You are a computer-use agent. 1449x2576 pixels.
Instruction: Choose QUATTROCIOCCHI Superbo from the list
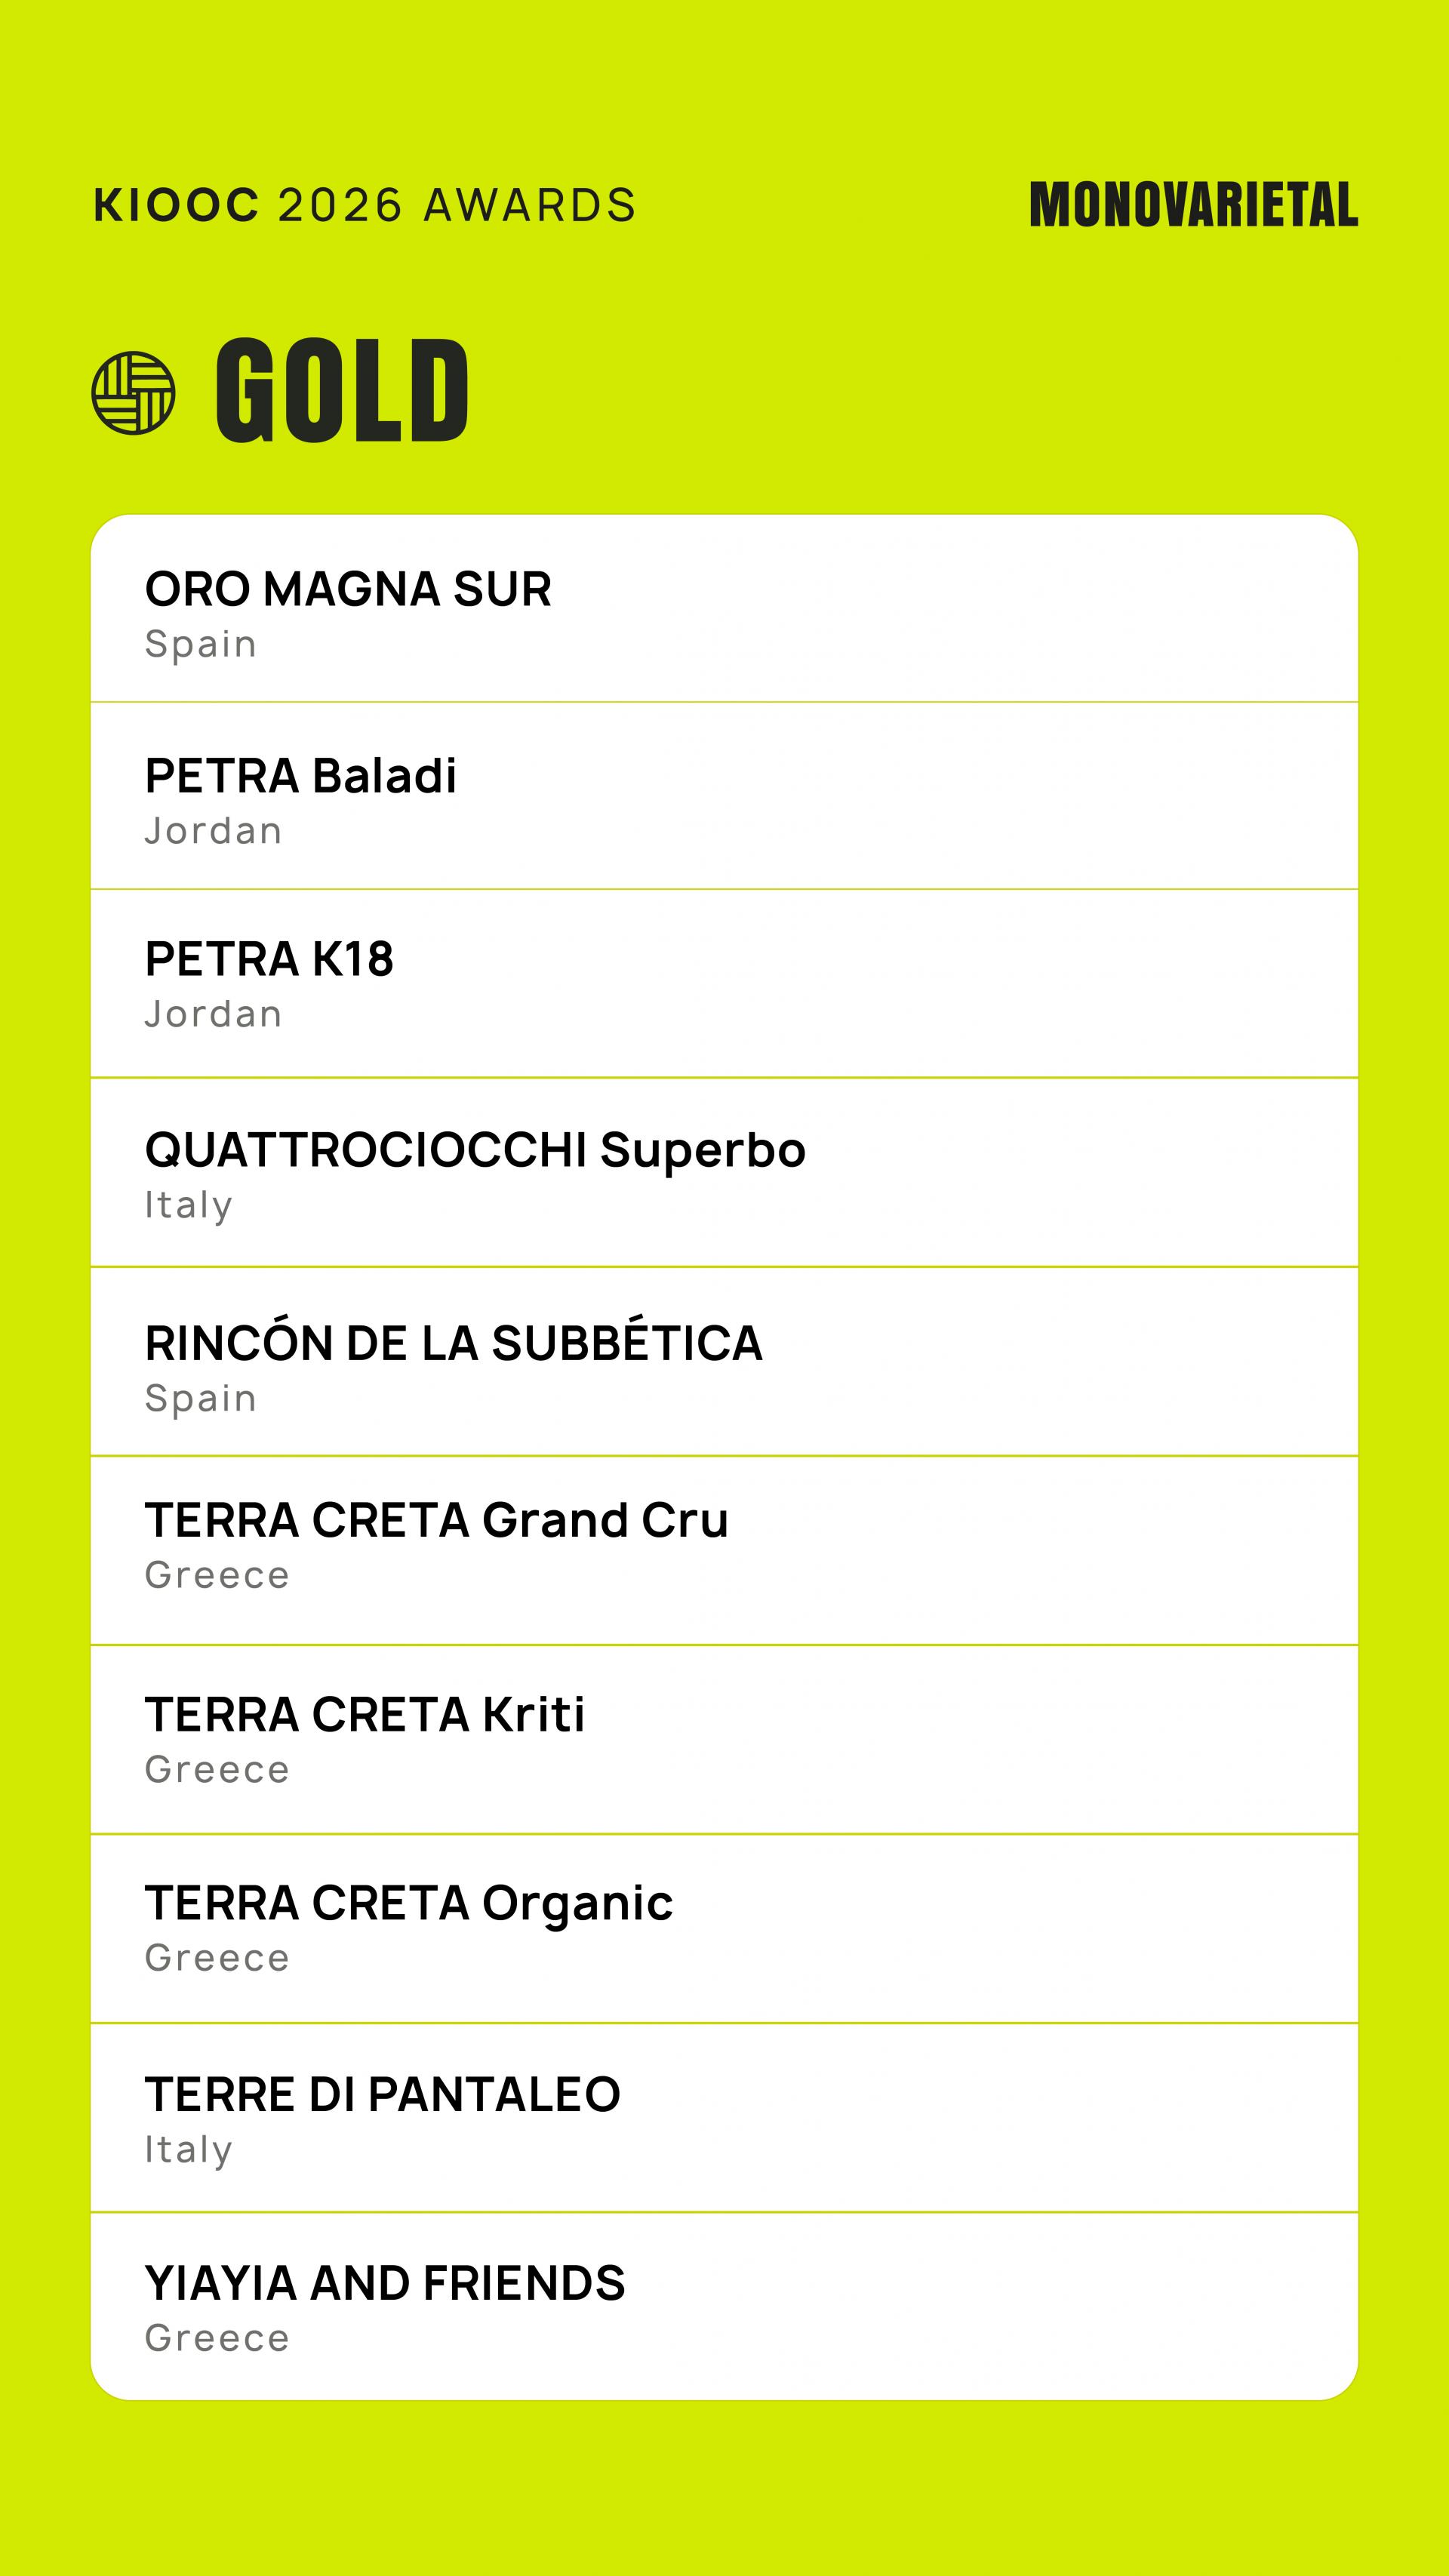724,1172
